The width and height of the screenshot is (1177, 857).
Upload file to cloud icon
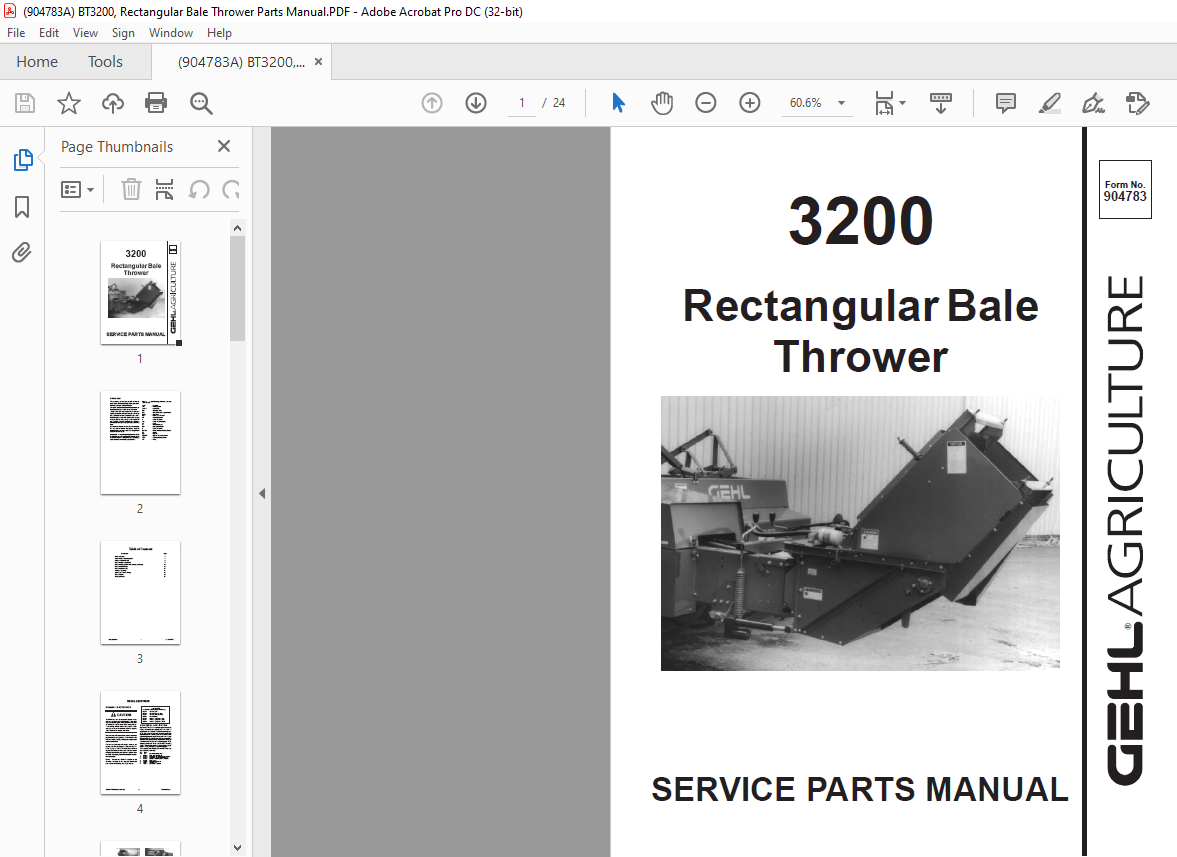(113, 103)
